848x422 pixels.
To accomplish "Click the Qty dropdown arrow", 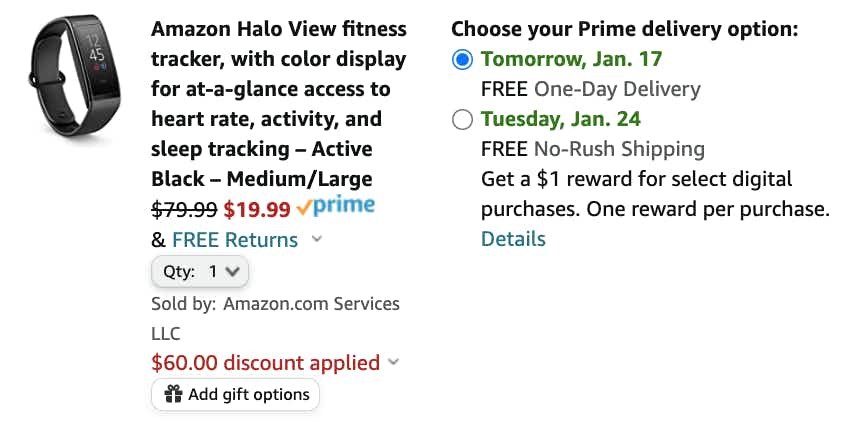I will (233, 272).
